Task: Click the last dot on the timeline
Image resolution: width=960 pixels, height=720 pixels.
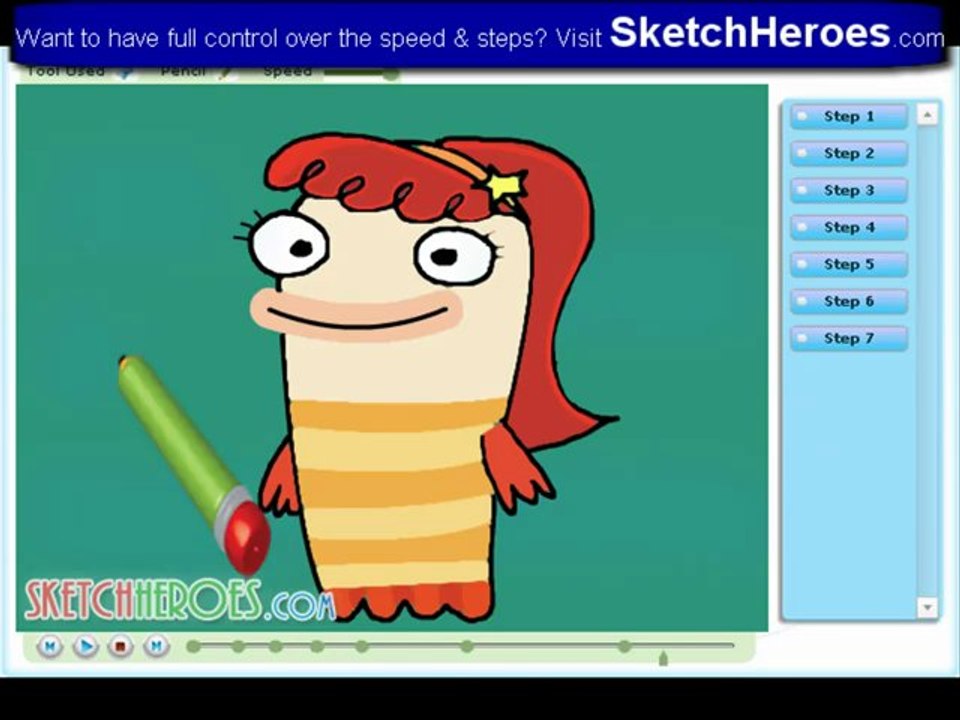Action: click(x=624, y=646)
